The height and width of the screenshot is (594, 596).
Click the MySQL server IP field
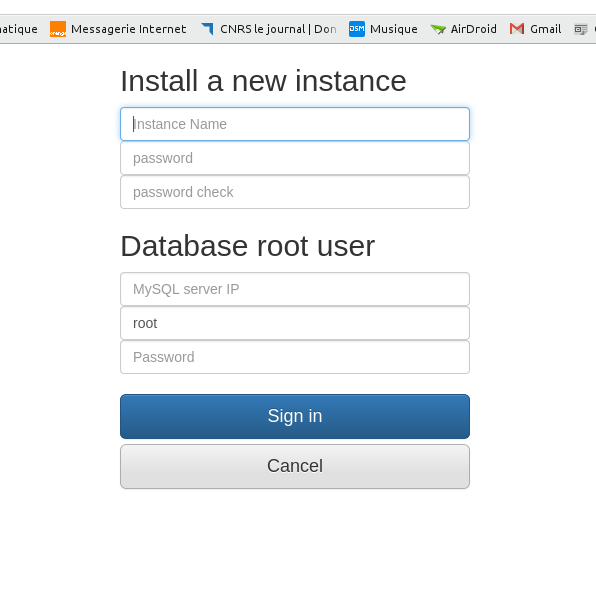tap(295, 289)
